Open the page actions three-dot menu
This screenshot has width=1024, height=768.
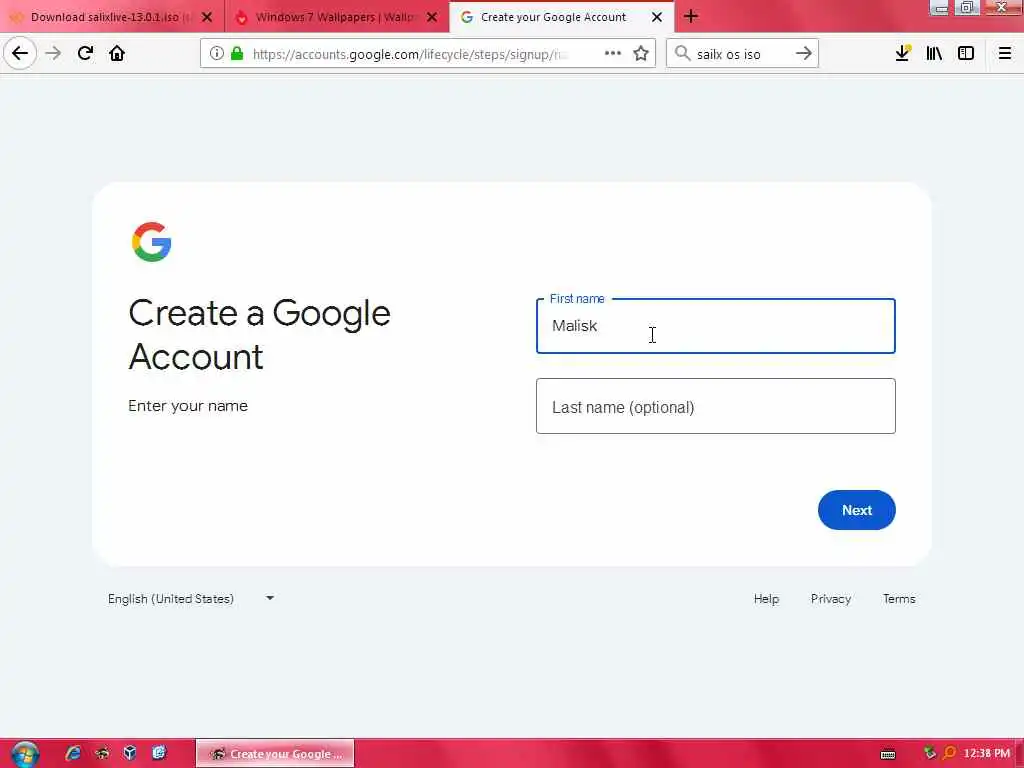613,54
